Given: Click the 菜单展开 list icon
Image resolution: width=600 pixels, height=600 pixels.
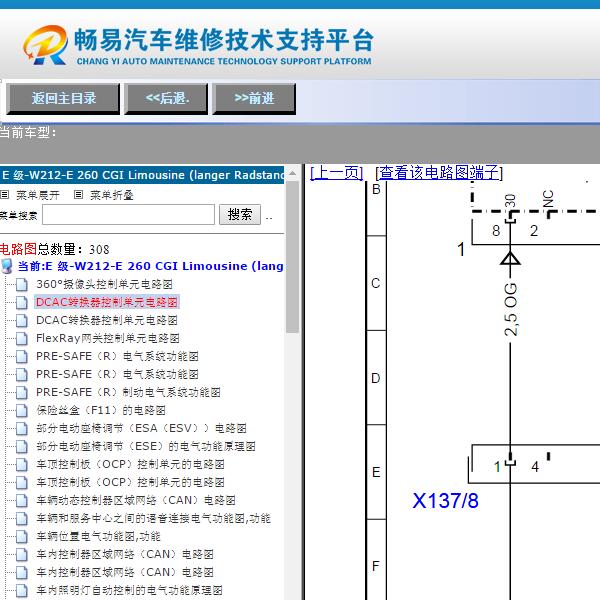Looking at the screenshot, I should tap(4, 195).
